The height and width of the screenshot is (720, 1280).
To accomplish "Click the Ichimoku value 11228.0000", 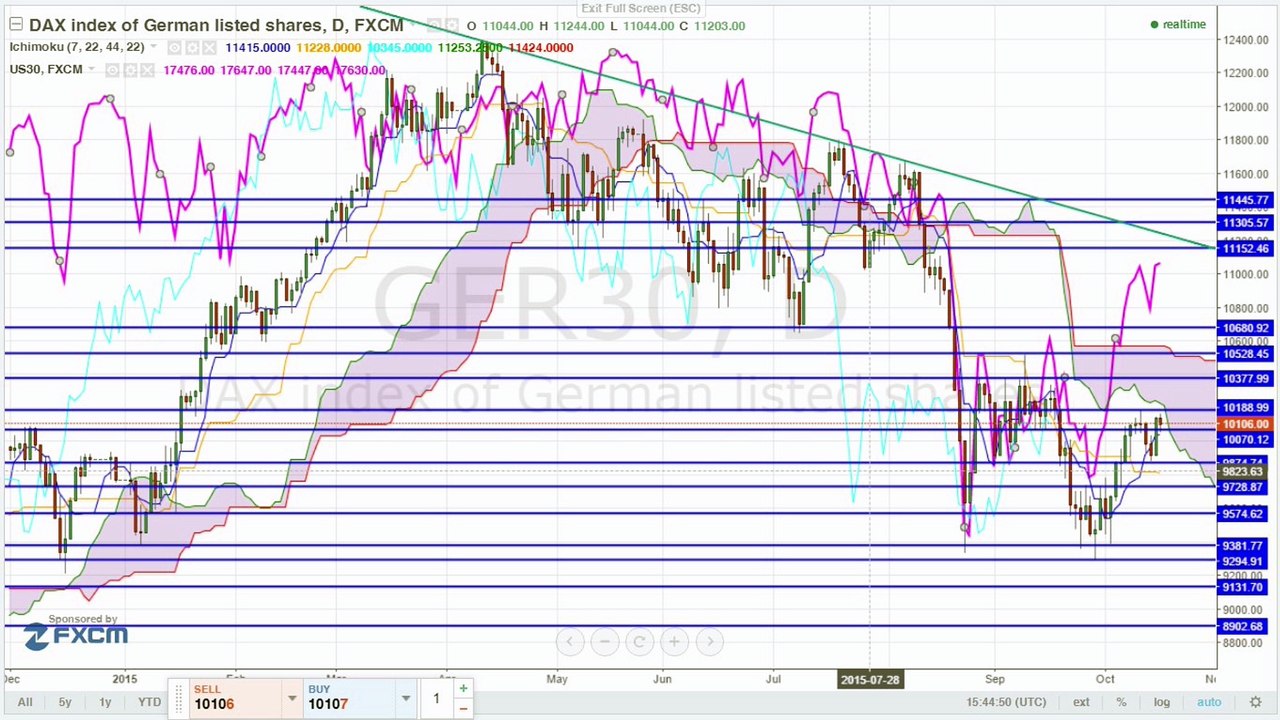I will (x=329, y=48).
